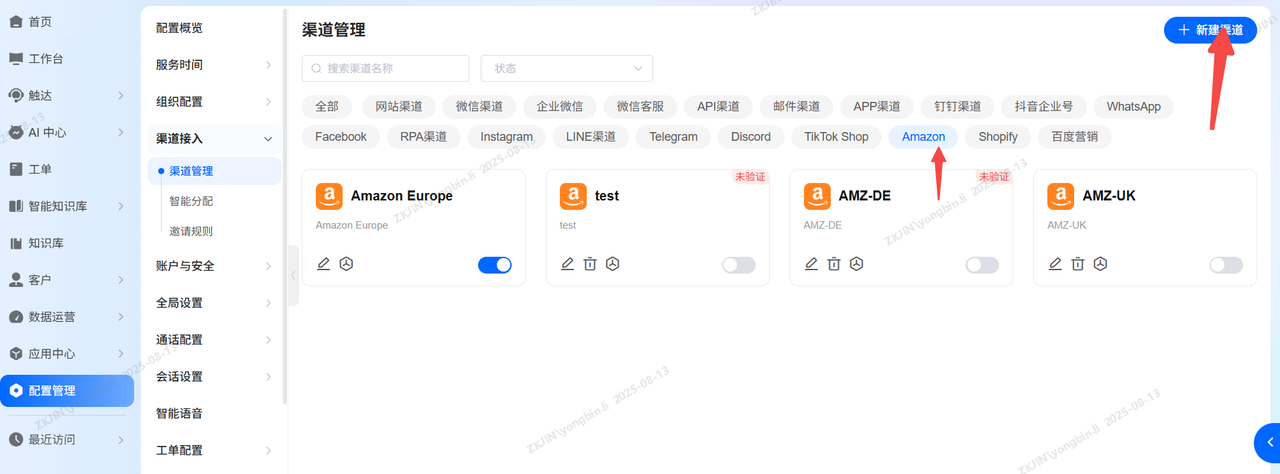Click the trash icon on AMZ-DE card
Image resolution: width=1280 pixels, height=474 pixels.
[834, 264]
